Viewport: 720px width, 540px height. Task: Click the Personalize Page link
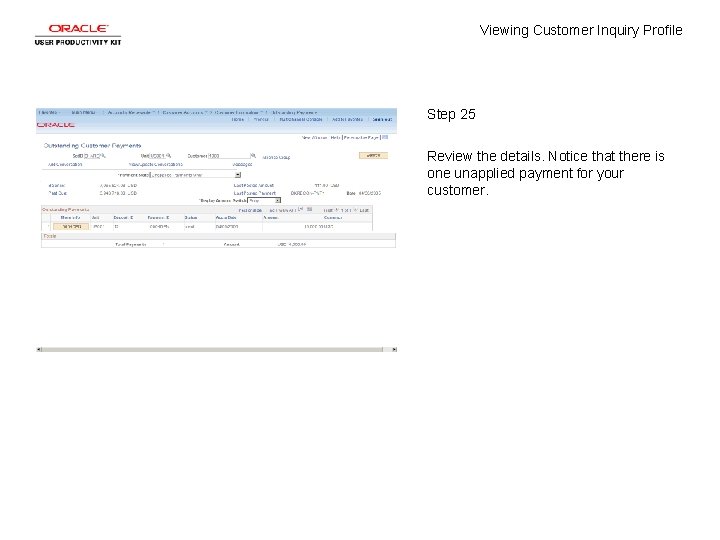[x=361, y=137]
